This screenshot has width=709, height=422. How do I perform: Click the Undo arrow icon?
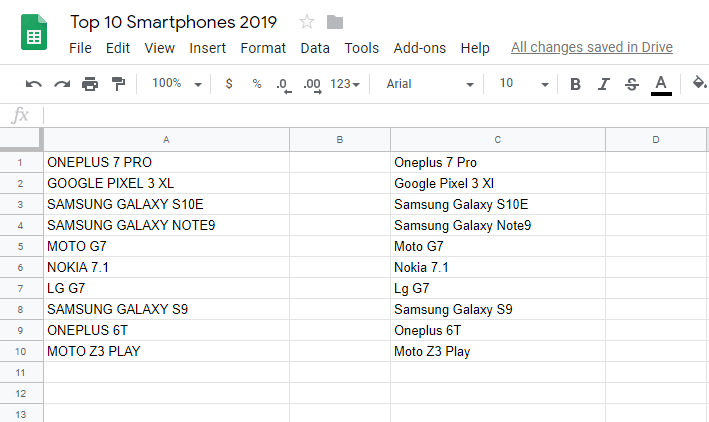[33, 84]
